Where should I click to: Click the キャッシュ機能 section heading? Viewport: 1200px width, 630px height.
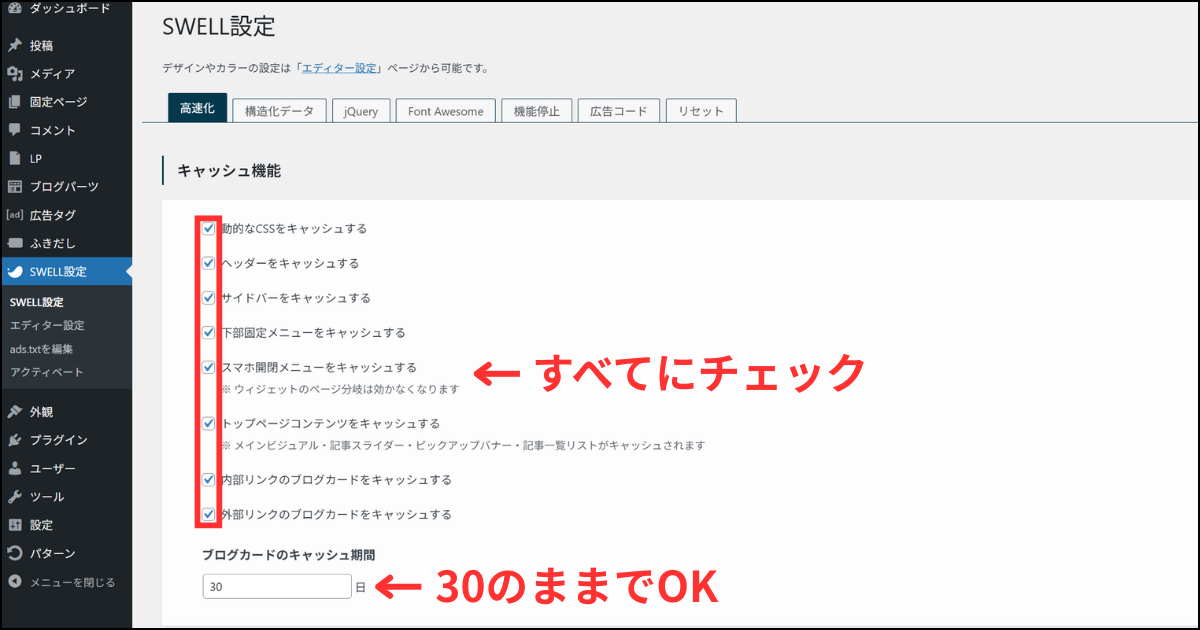229,171
